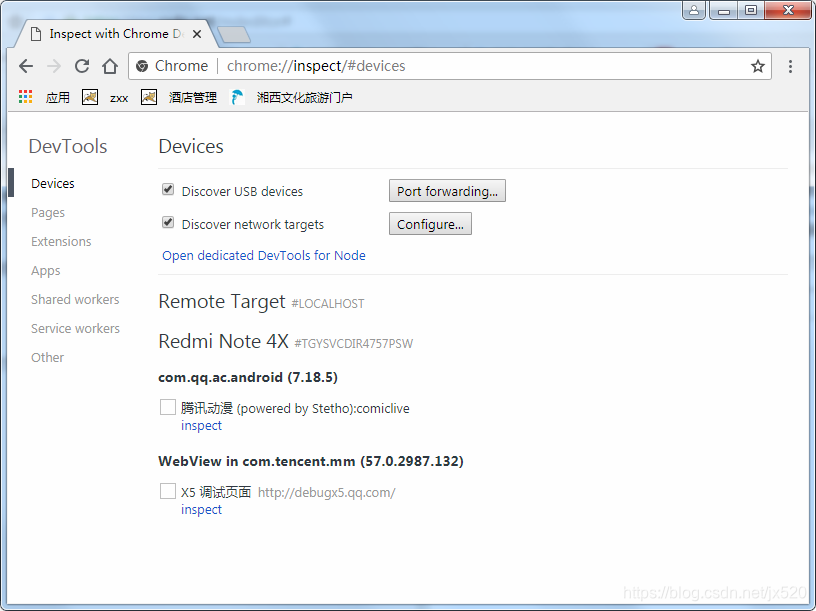The image size is (816, 611).
Task: Select Devices in the DevTools sidebar
Action: tap(53, 183)
